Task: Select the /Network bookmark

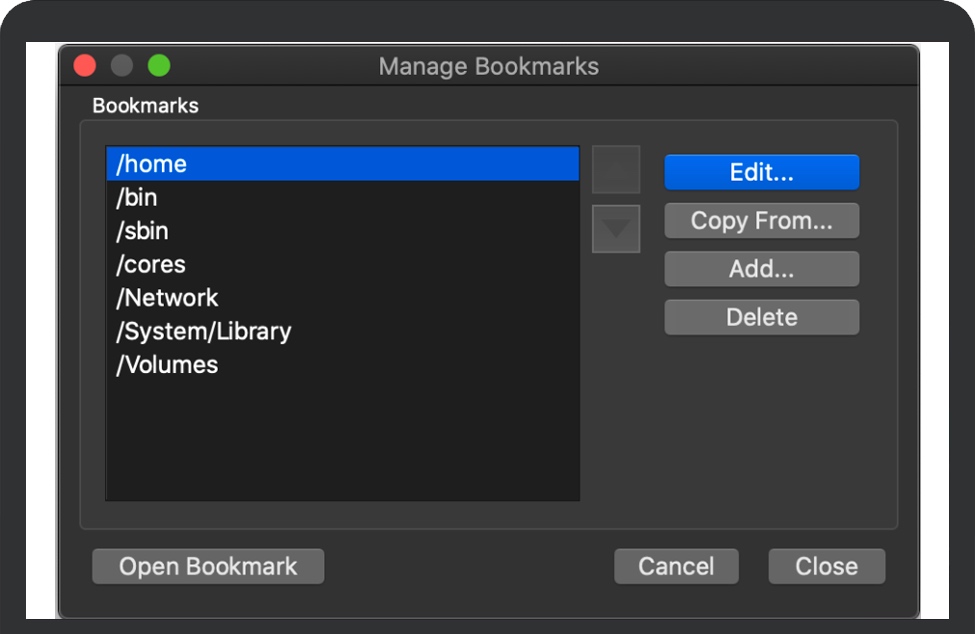Action: pos(342,298)
